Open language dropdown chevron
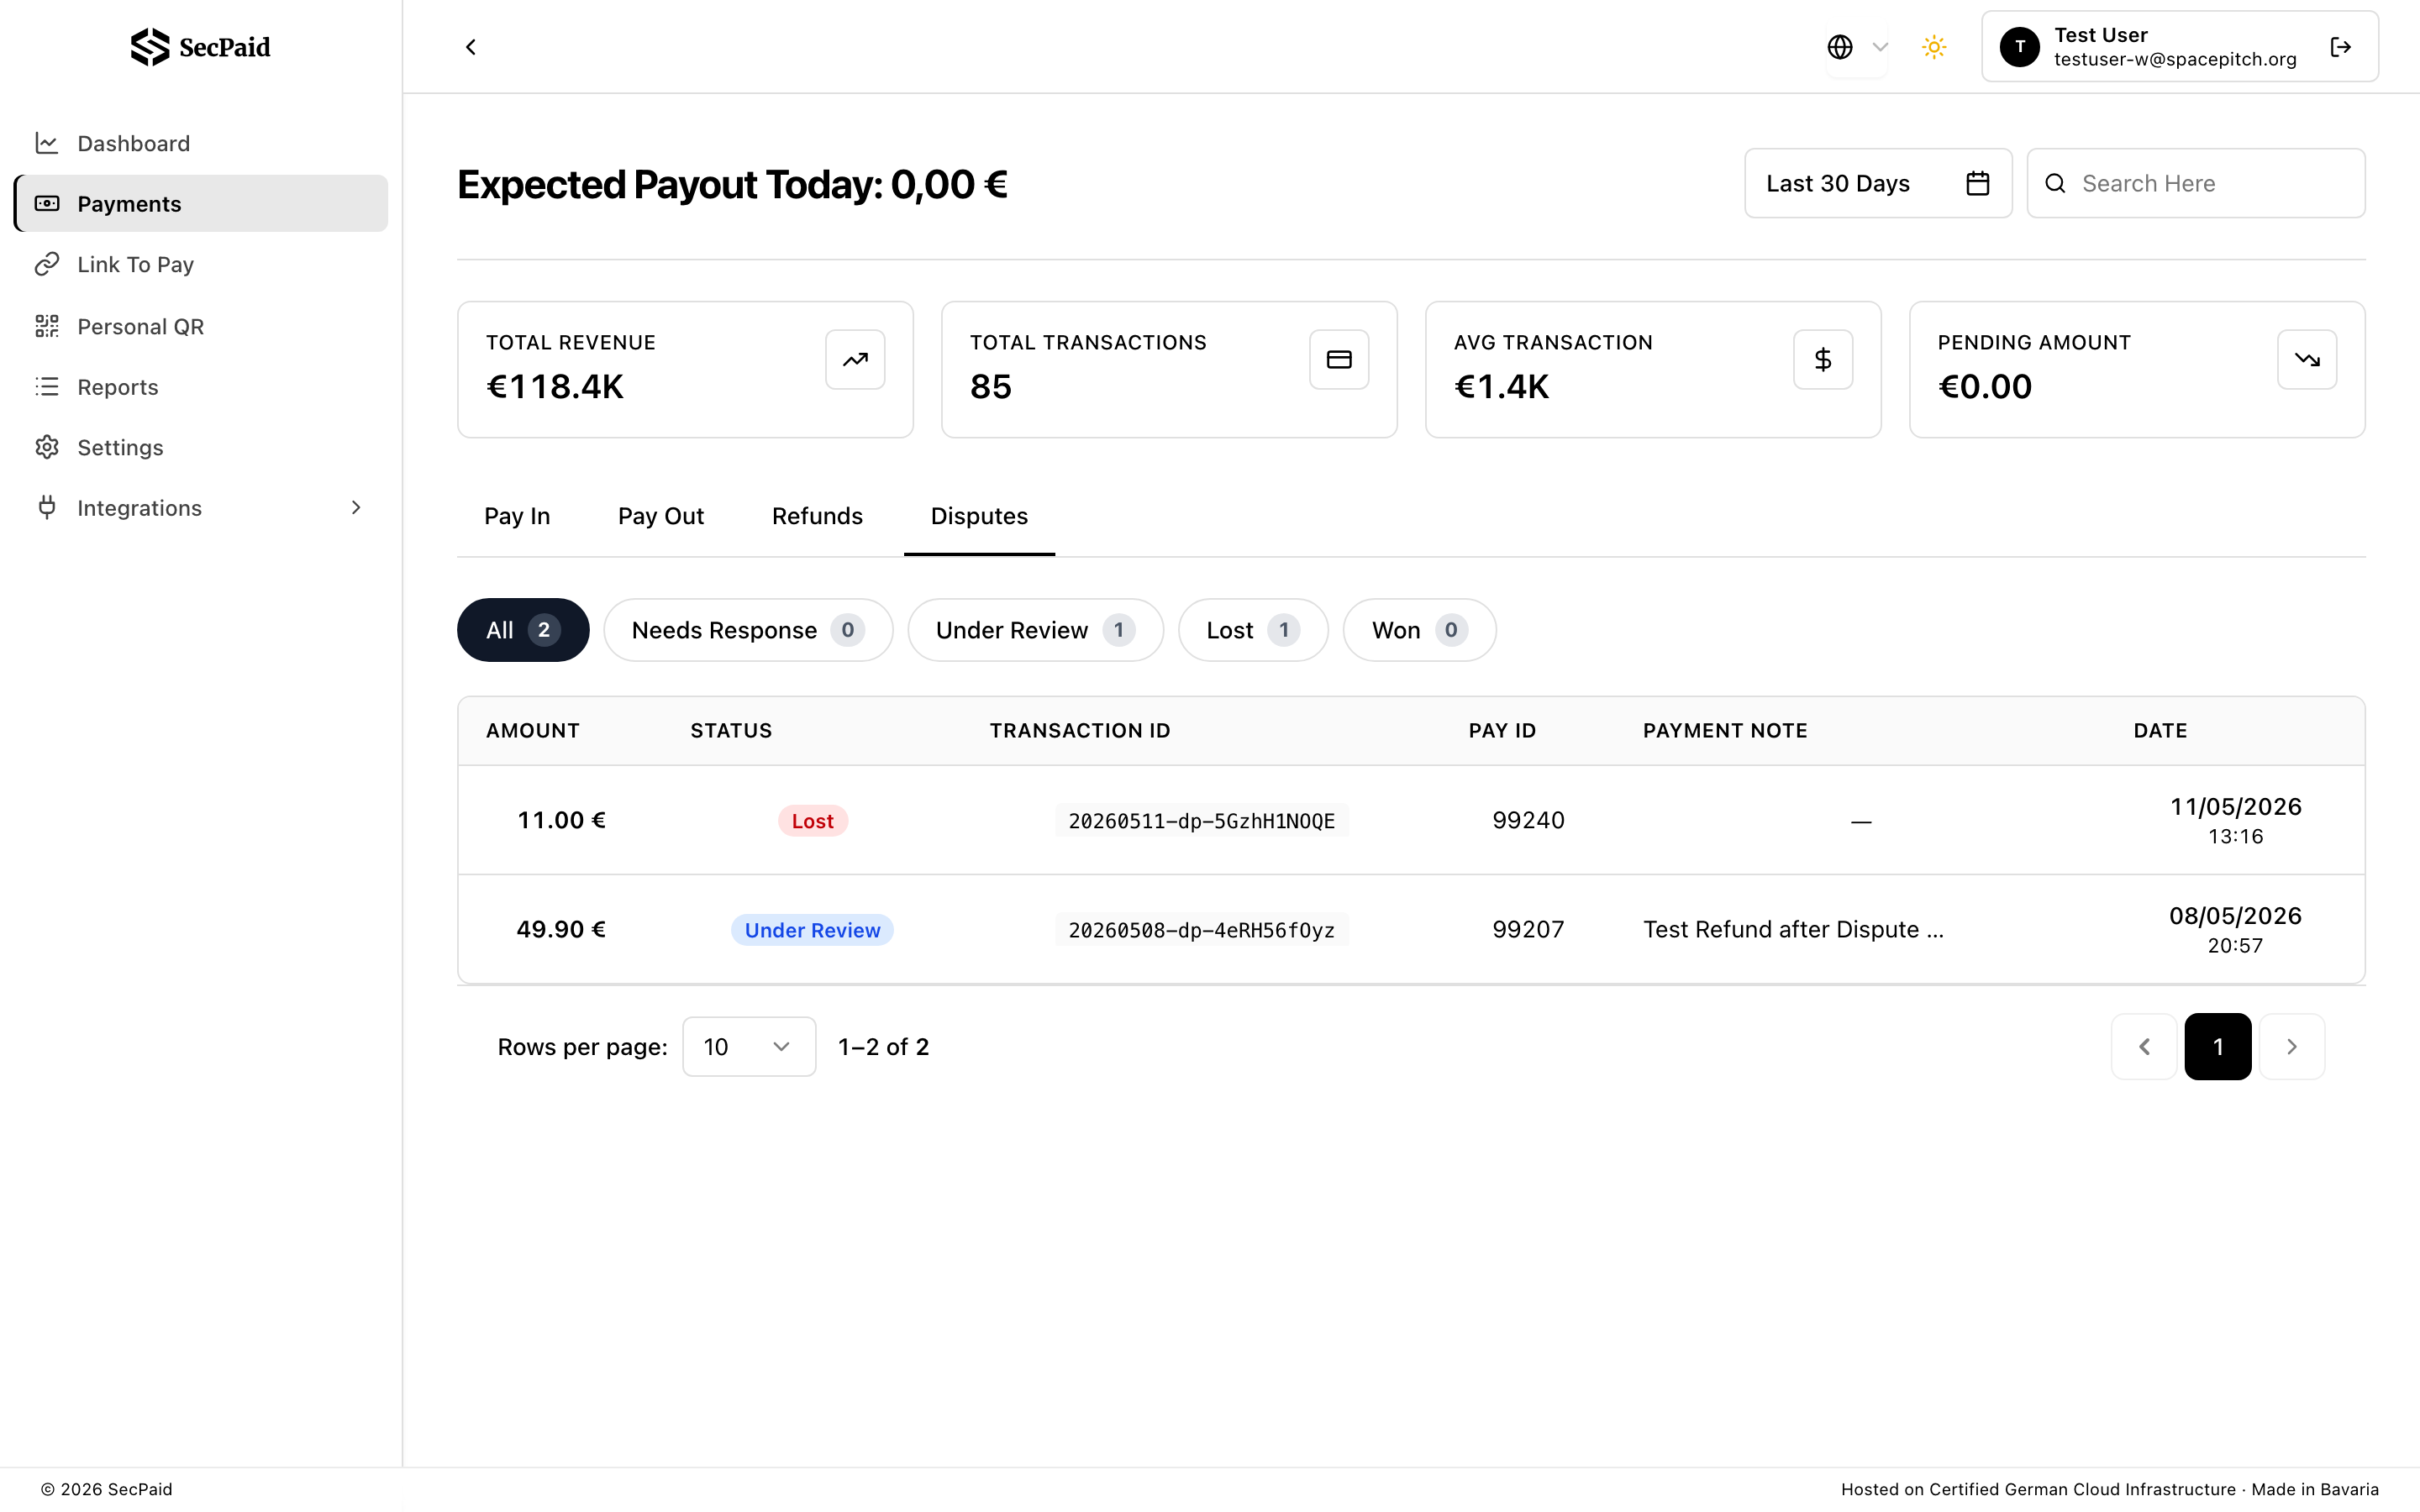 click(x=1880, y=47)
